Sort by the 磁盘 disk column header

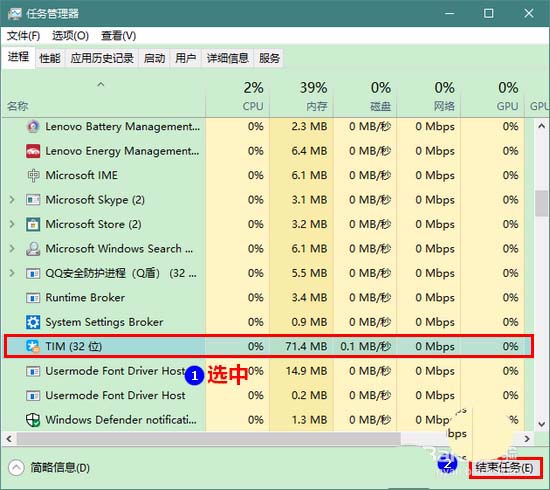click(x=365, y=95)
